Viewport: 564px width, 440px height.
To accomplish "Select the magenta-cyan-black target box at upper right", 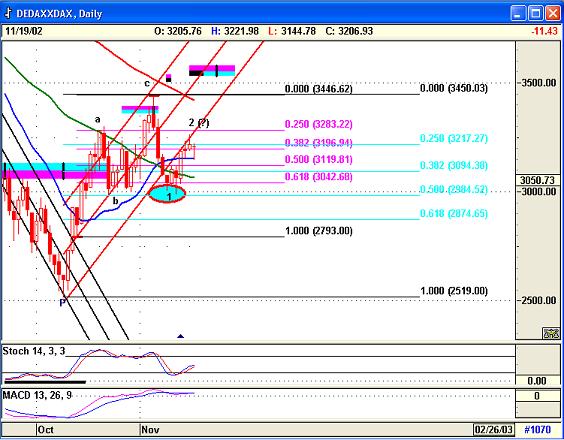I will pos(212,71).
